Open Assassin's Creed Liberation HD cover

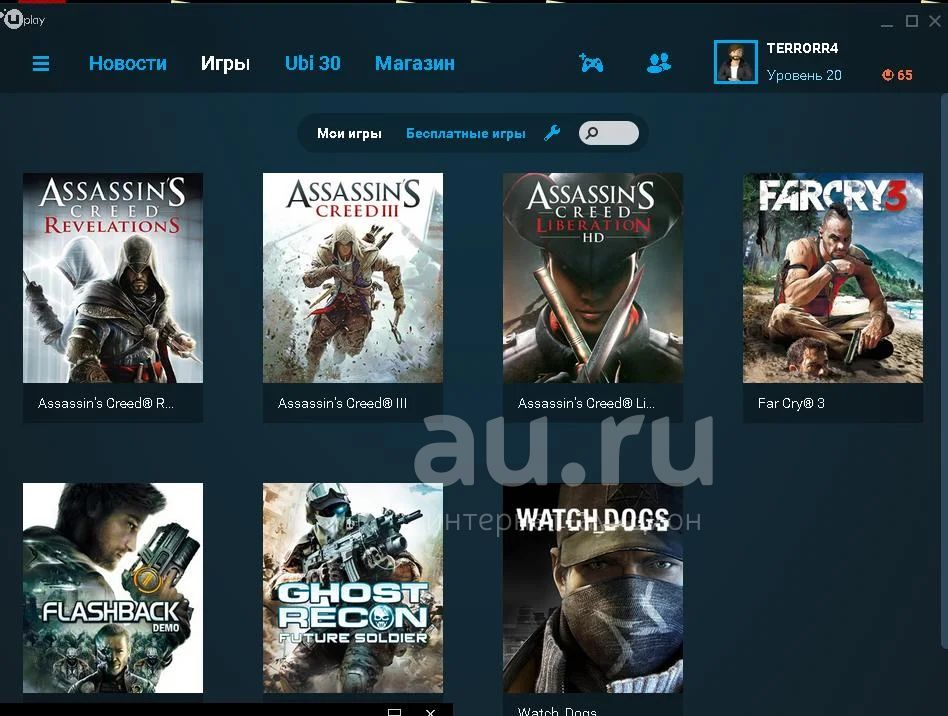coord(592,278)
